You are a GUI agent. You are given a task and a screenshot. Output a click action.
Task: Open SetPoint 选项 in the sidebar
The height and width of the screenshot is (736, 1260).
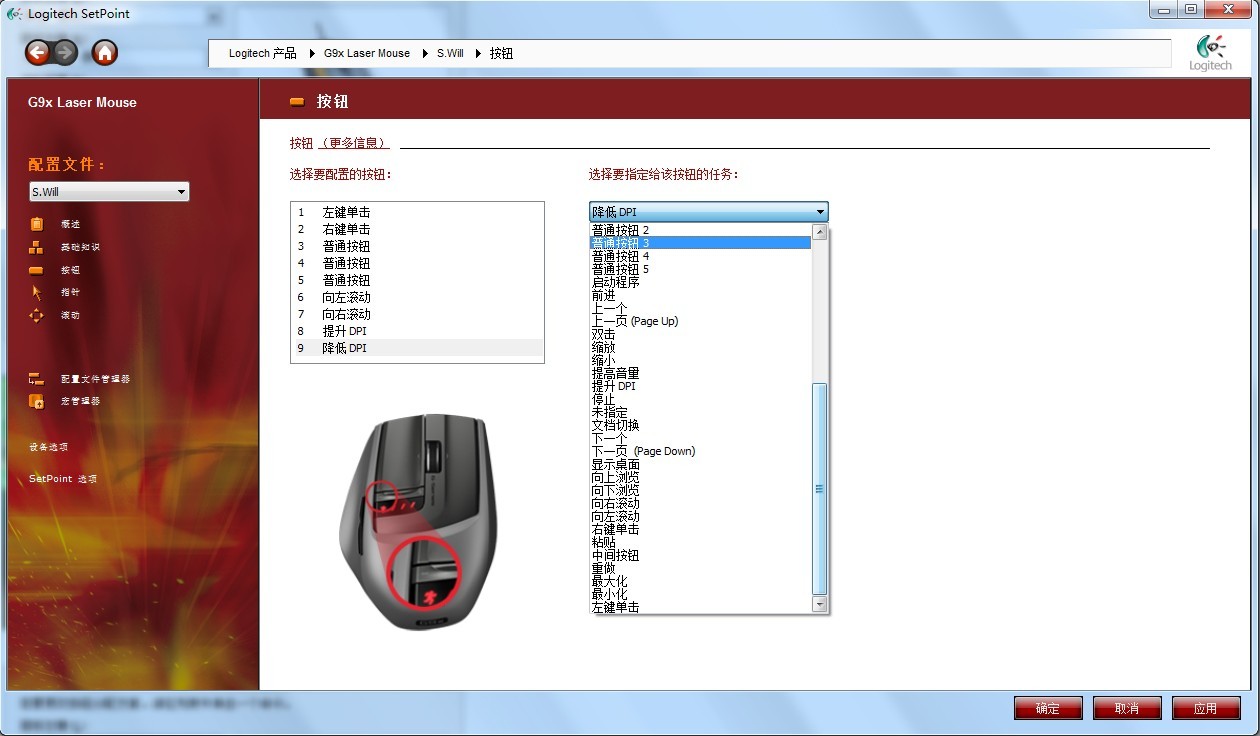pos(63,479)
